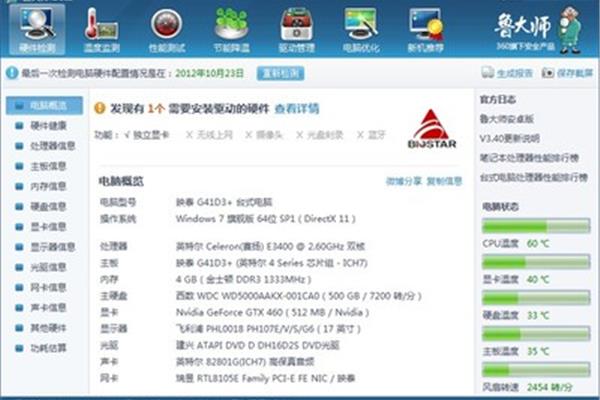
Task: Switch to 网卡信息 in the sidebar
Action: pos(48,287)
